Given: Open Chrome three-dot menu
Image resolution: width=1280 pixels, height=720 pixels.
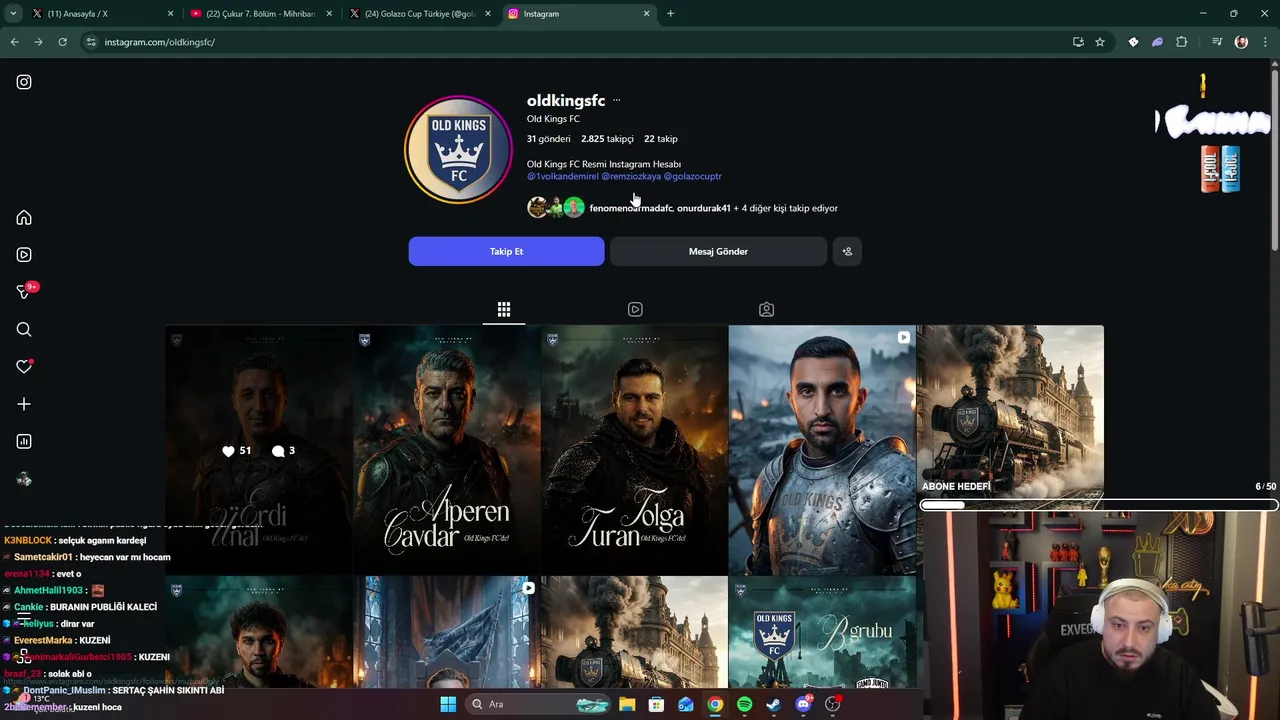Looking at the screenshot, I should point(1264,42).
